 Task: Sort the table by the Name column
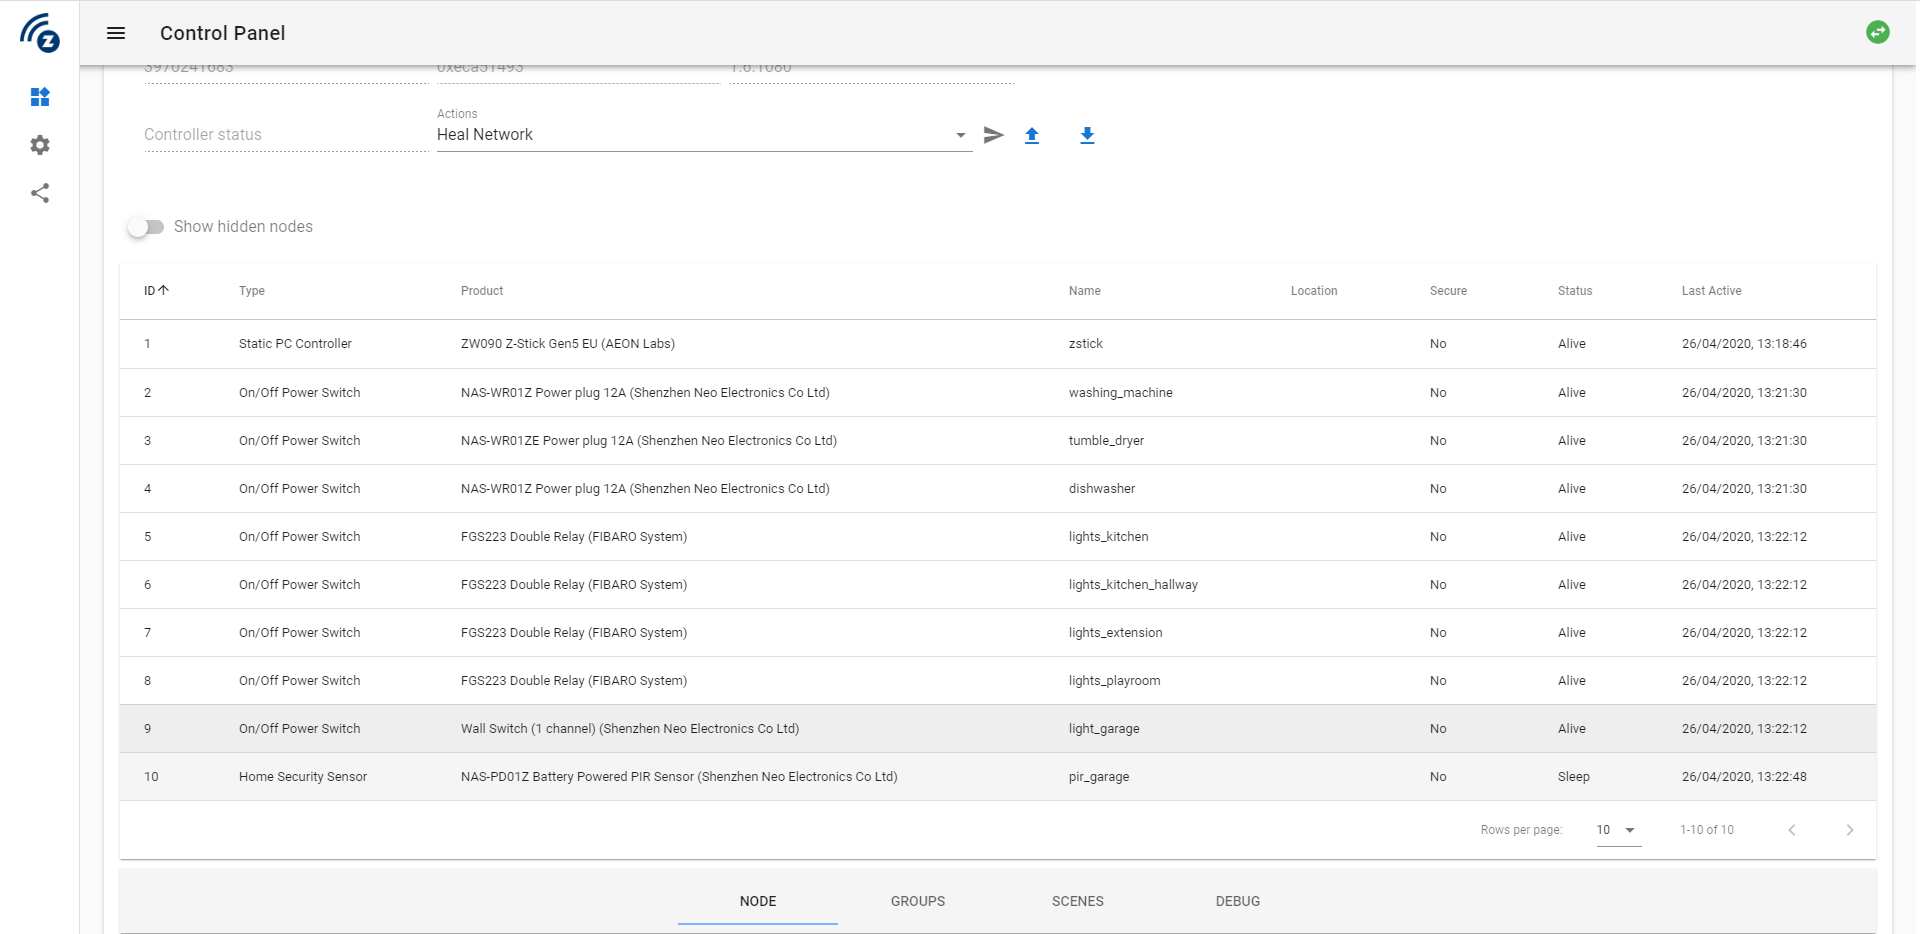1084,291
